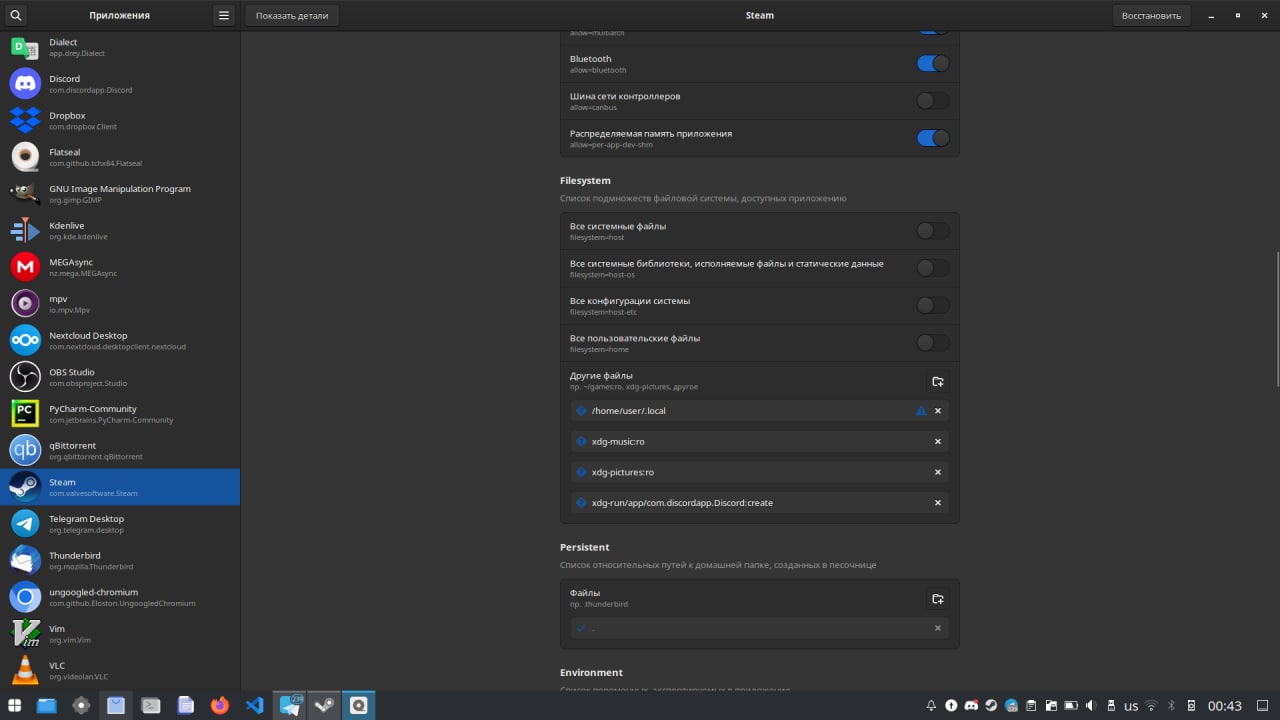1280x720 pixels.
Task: Select Discord in the applications list
Action: click(x=120, y=84)
